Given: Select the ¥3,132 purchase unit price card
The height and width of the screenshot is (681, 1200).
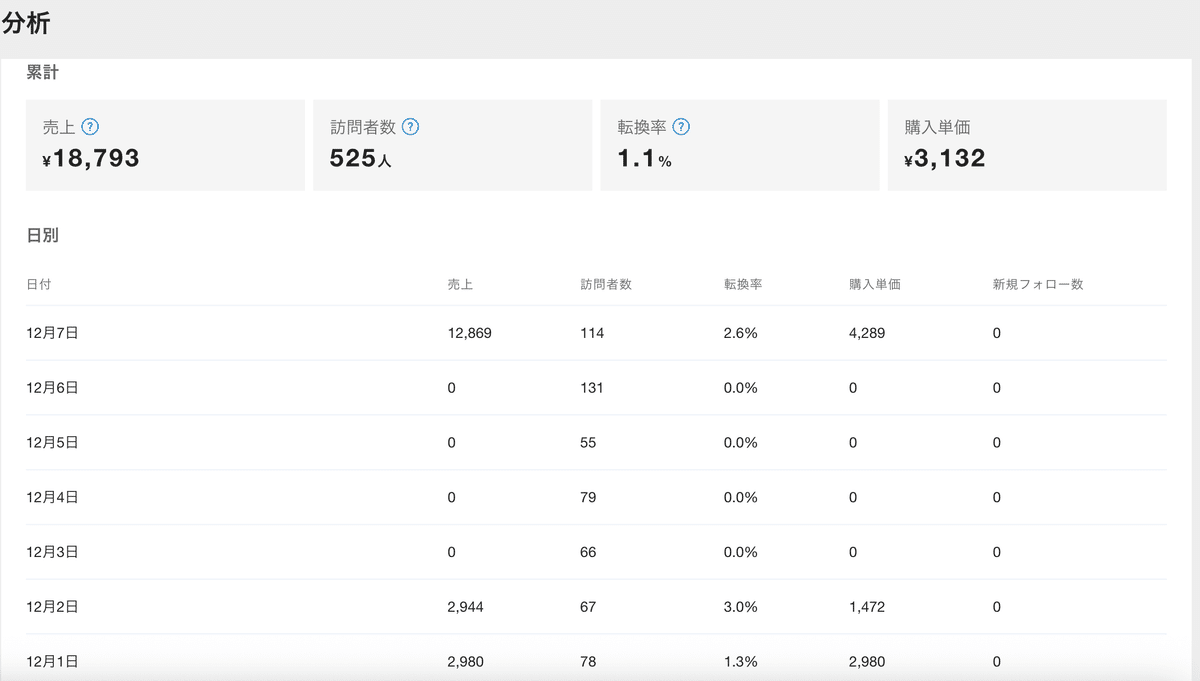Looking at the screenshot, I should tap(1027, 145).
